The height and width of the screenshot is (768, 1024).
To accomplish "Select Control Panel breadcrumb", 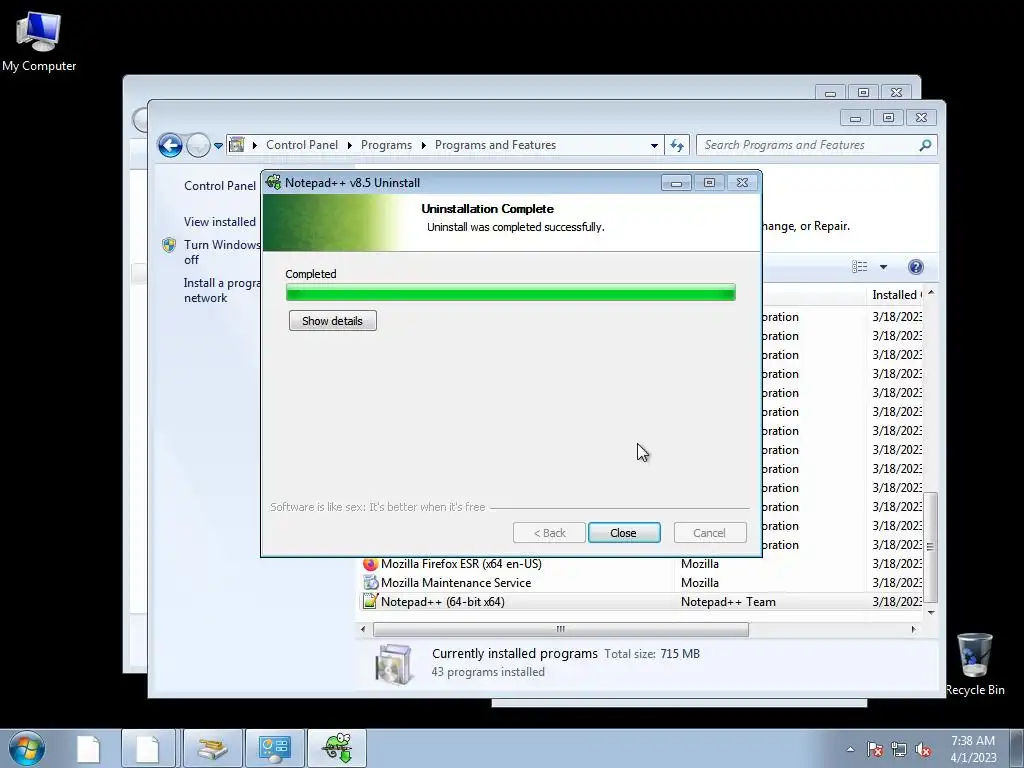I will [302, 145].
